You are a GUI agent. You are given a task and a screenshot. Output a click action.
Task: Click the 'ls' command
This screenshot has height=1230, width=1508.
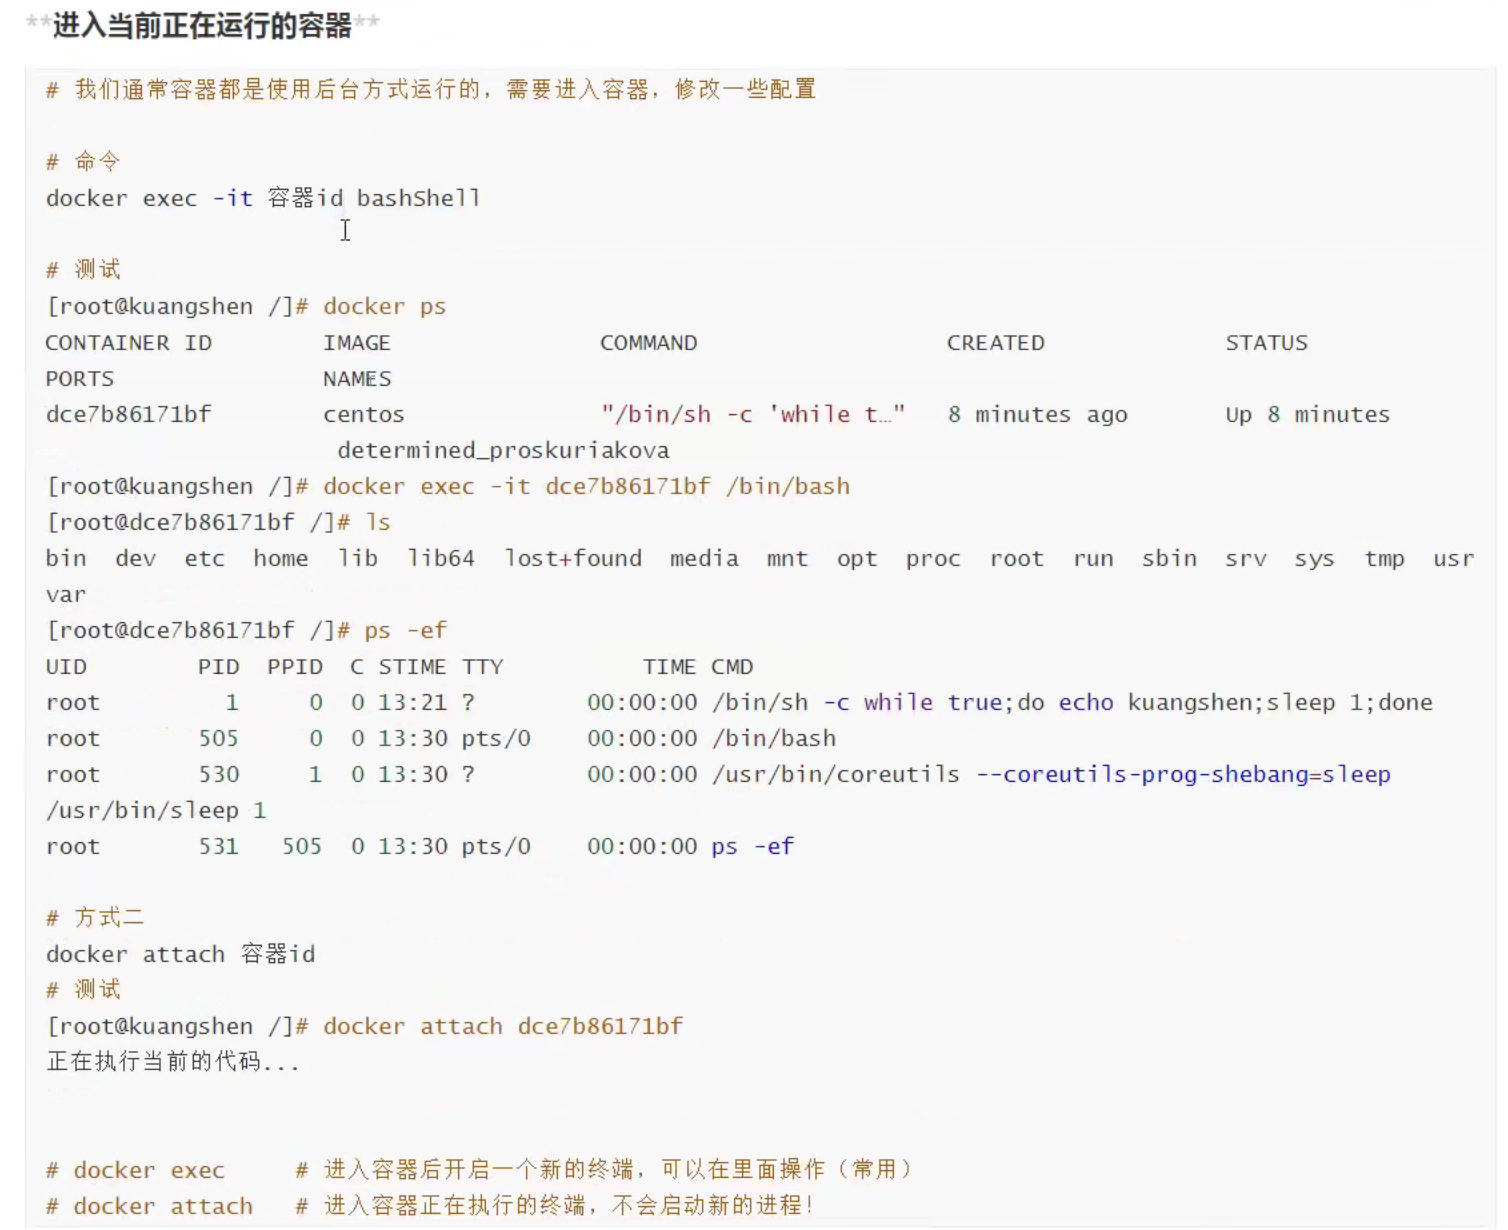point(377,522)
